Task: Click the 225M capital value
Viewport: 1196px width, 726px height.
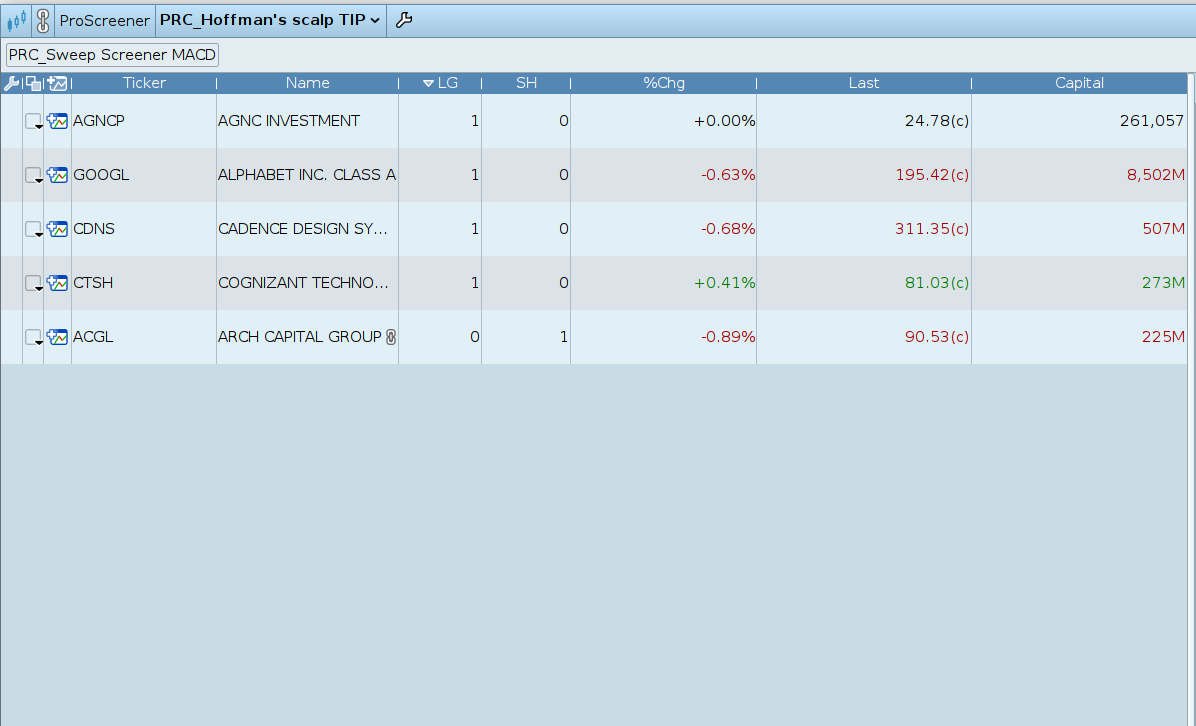Action: (1164, 336)
